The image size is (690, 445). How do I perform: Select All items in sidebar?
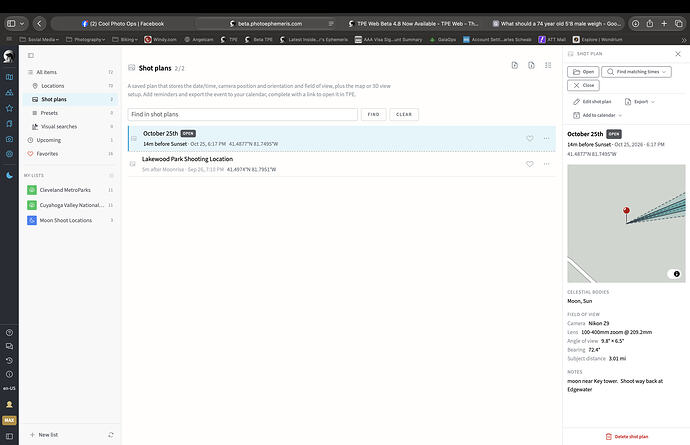[x=70, y=72]
